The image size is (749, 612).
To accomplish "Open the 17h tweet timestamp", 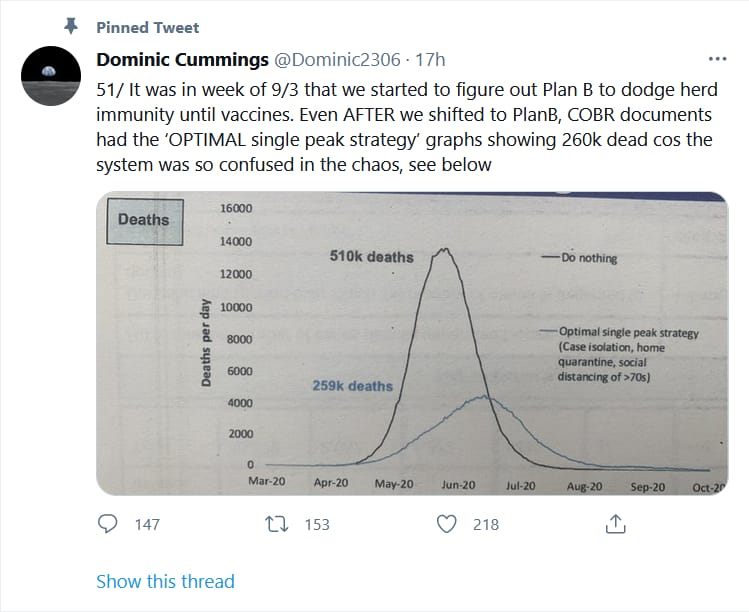I will pyautogui.click(x=430, y=60).
